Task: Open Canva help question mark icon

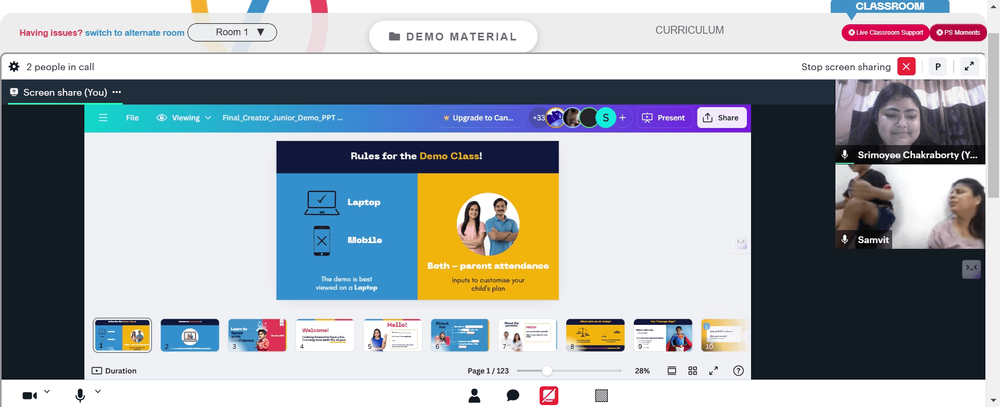Action: [738, 371]
